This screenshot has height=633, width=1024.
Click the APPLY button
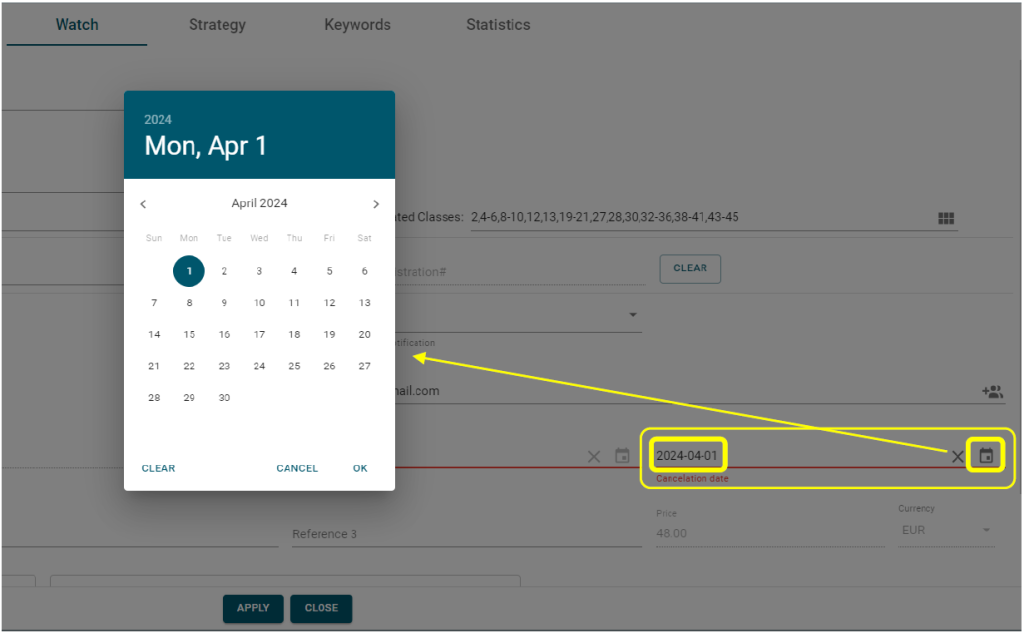point(253,608)
